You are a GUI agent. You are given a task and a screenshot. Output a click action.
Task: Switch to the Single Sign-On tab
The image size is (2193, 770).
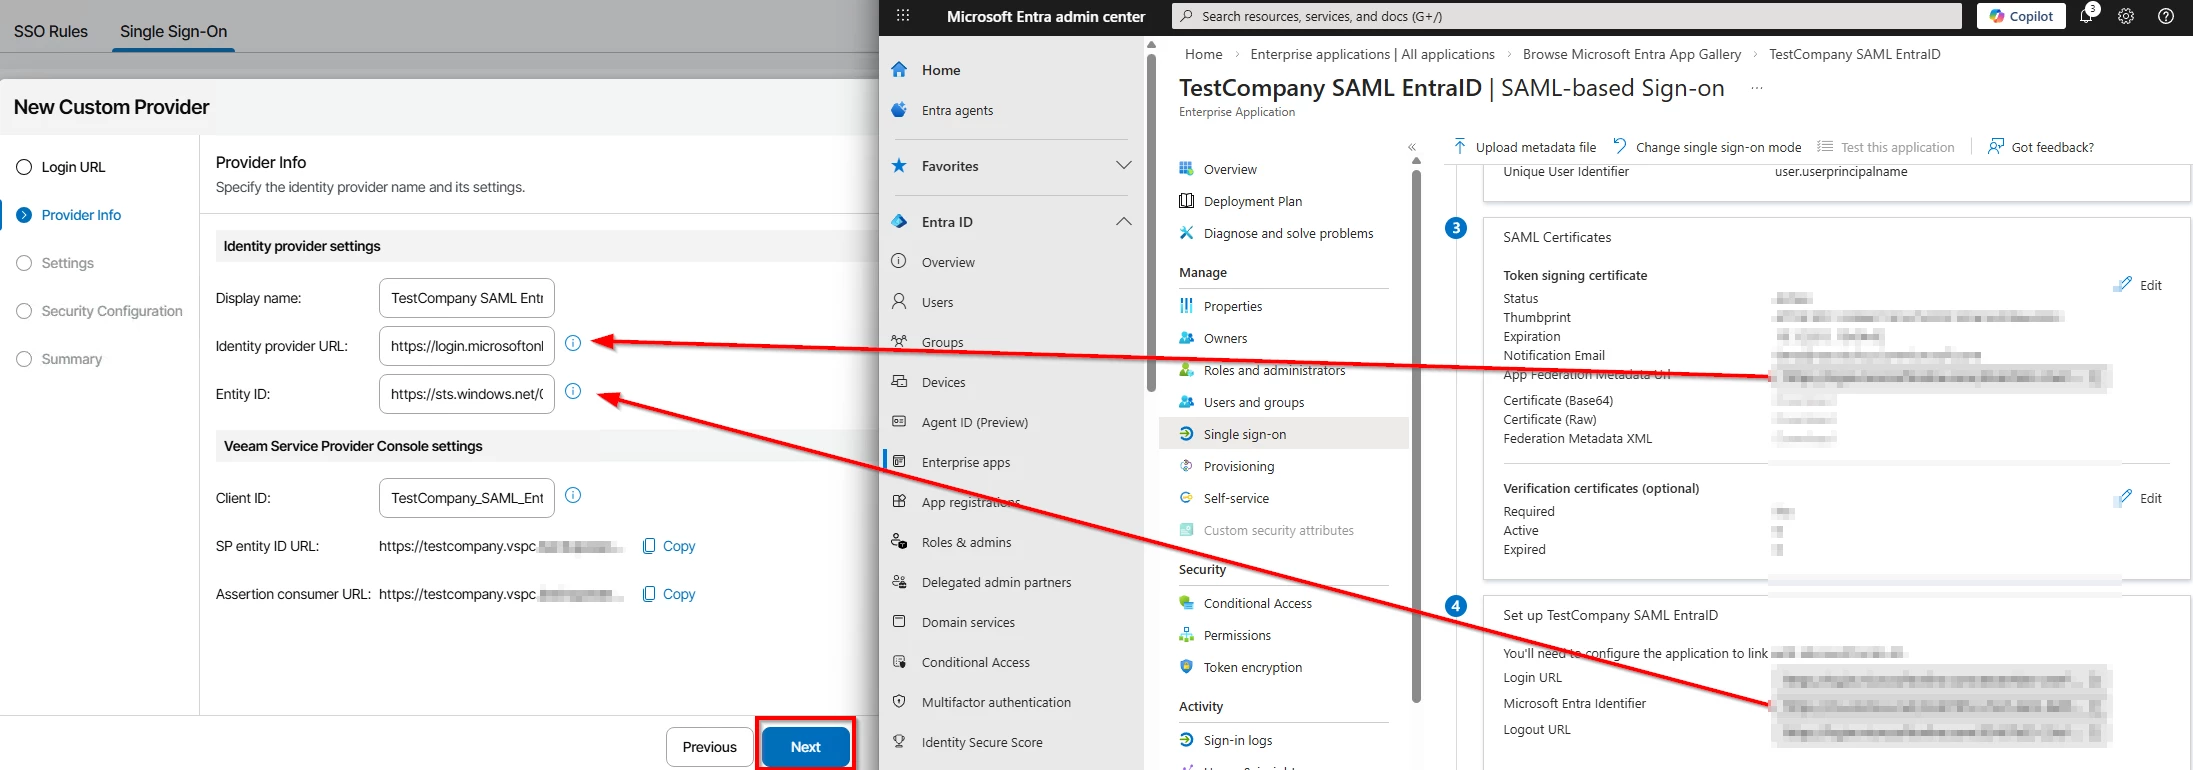[x=173, y=31]
